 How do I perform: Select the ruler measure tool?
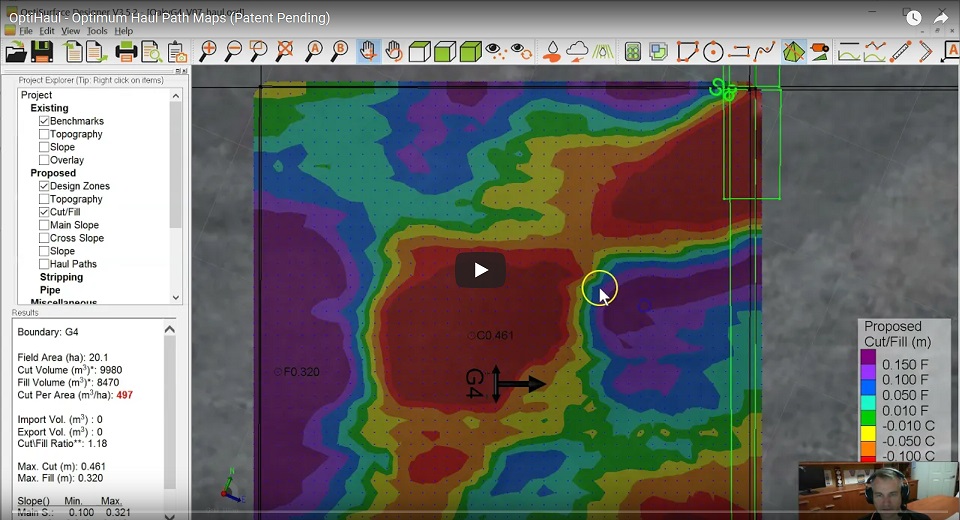[901, 51]
